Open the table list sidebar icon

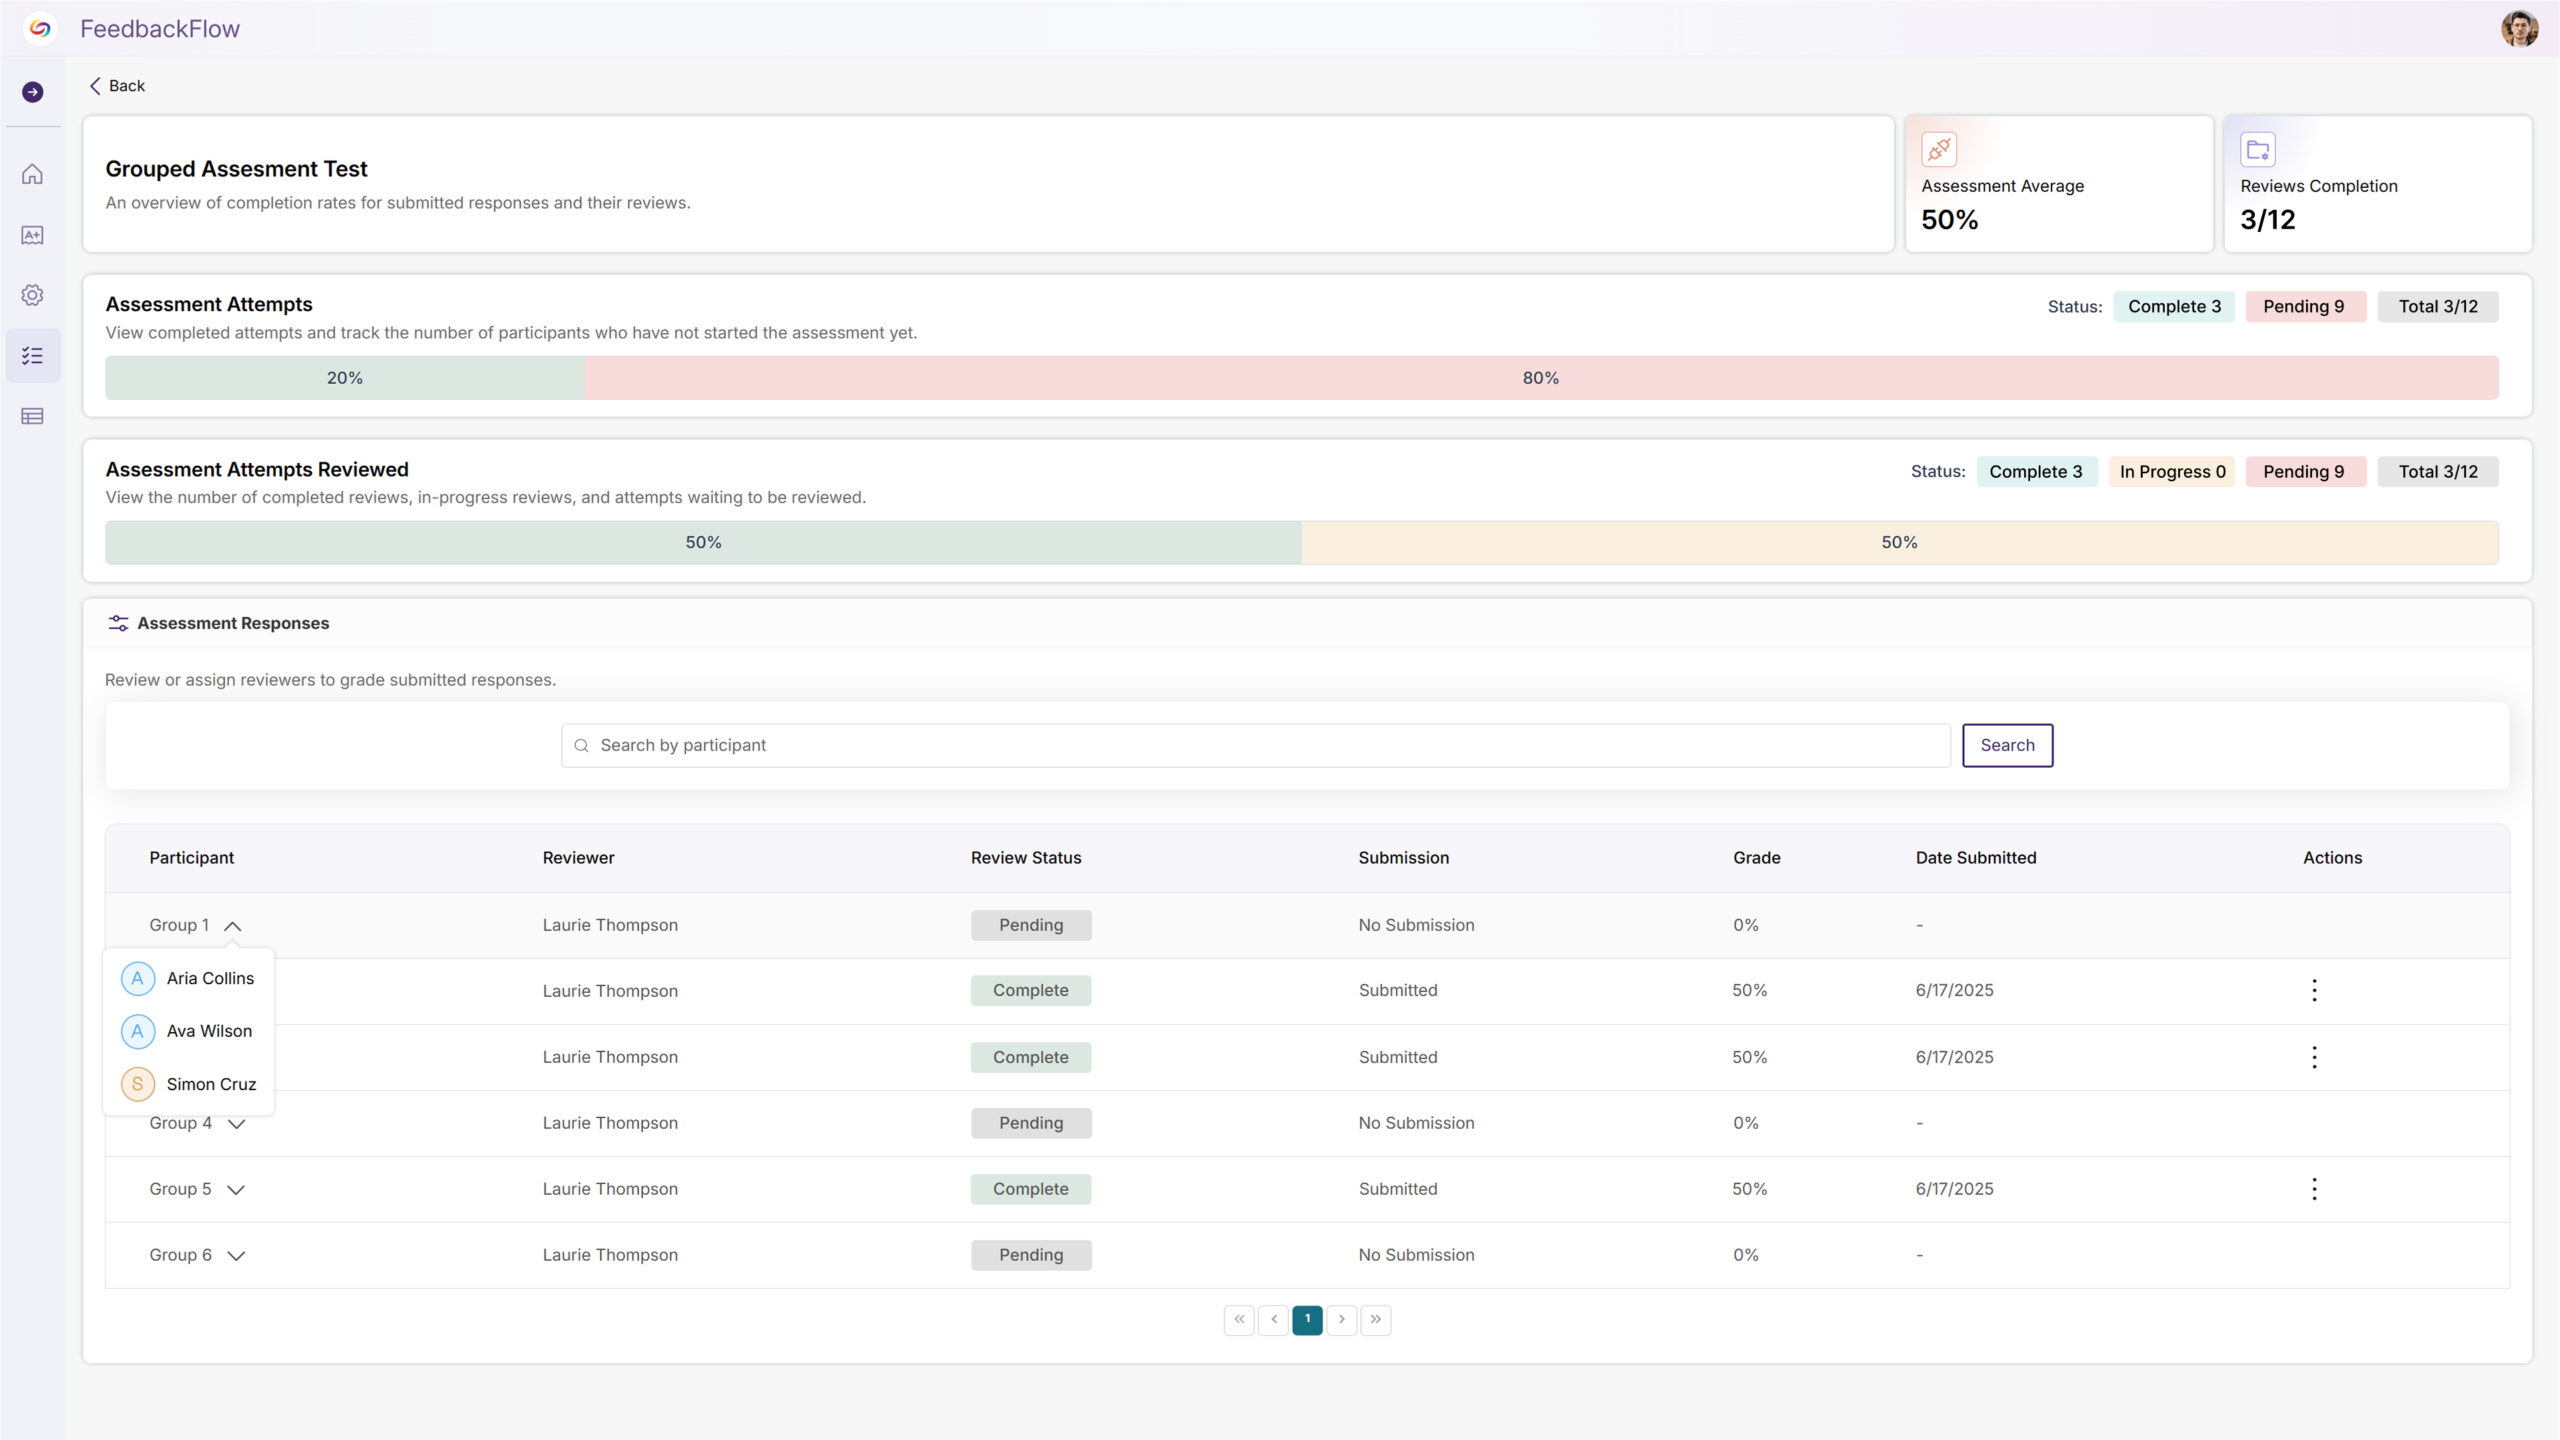tap(33, 416)
